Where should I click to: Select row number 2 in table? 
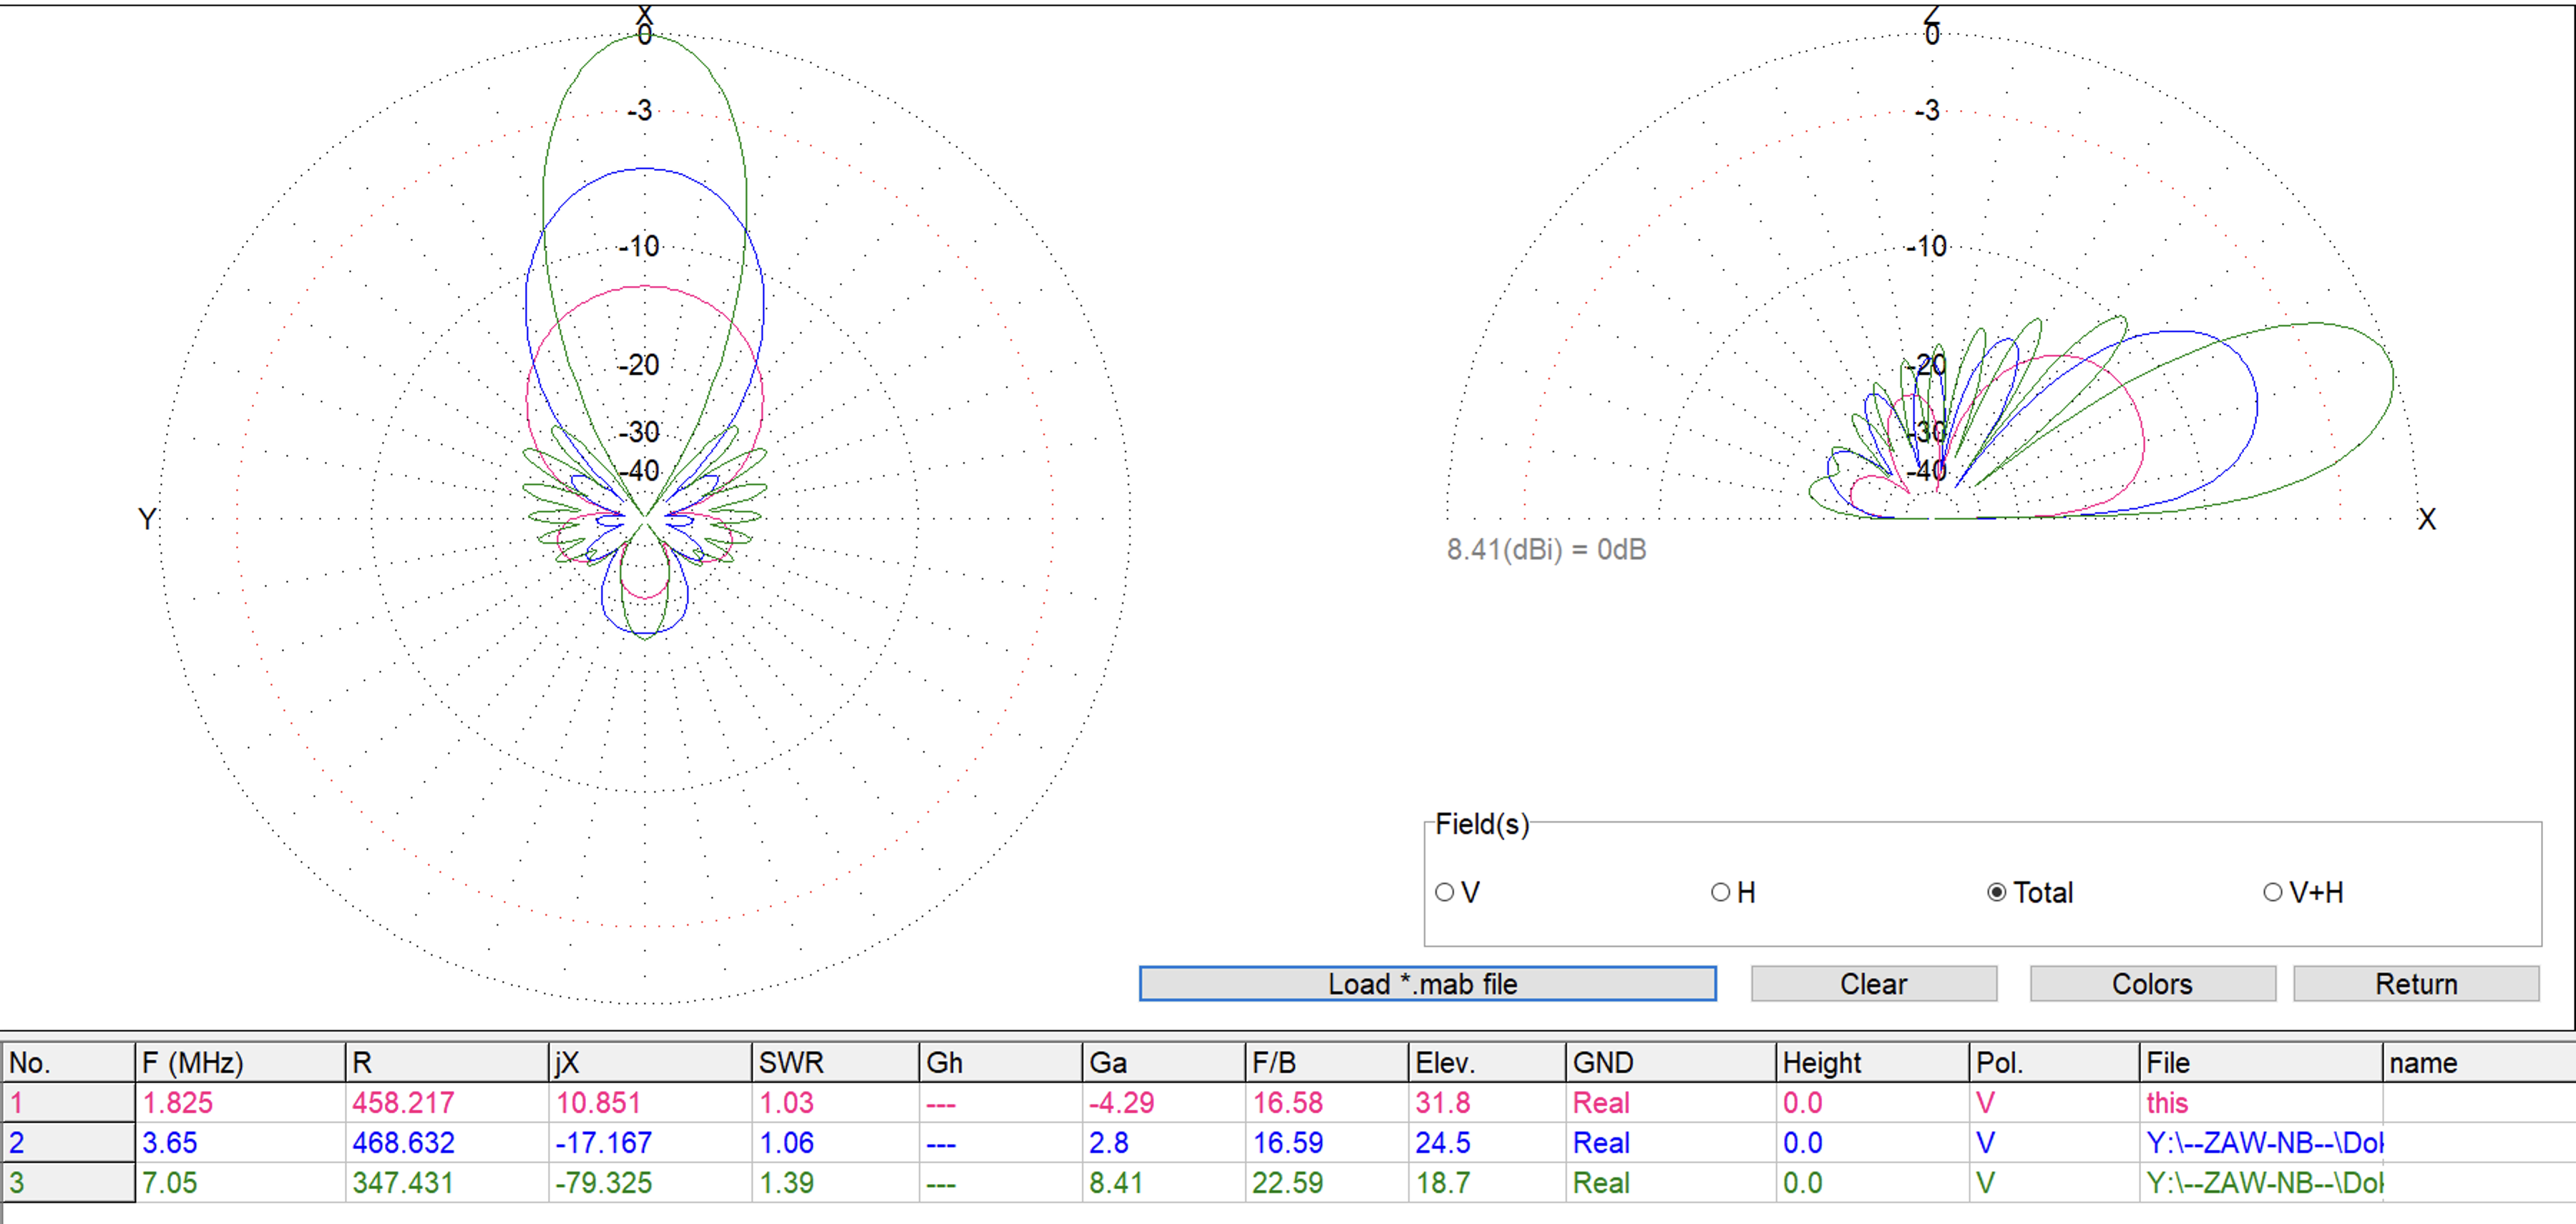(x=67, y=1143)
